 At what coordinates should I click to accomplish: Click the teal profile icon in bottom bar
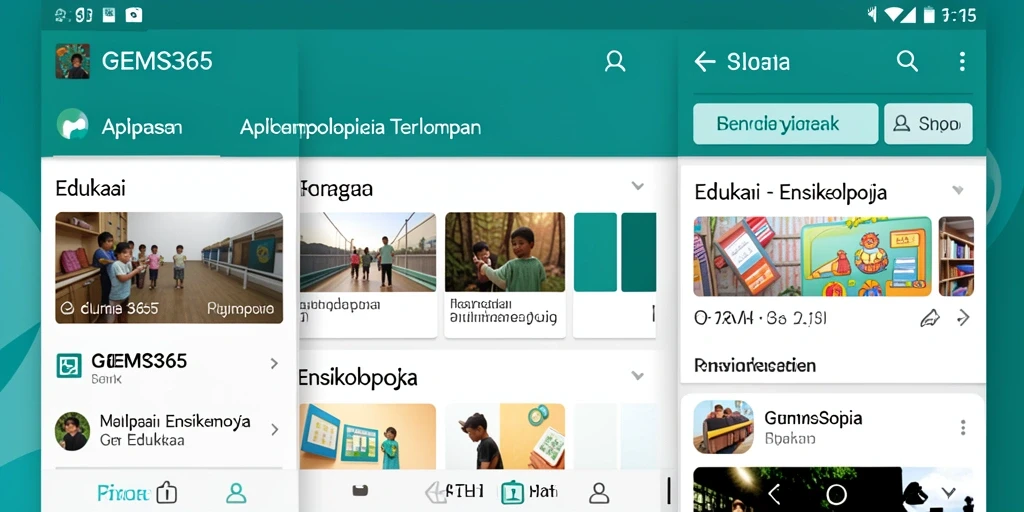point(236,492)
